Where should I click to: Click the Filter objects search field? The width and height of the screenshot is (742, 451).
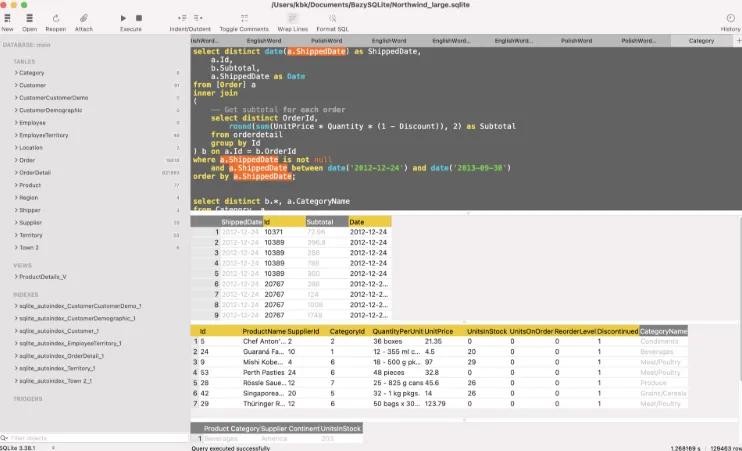pyautogui.click(x=97, y=438)
